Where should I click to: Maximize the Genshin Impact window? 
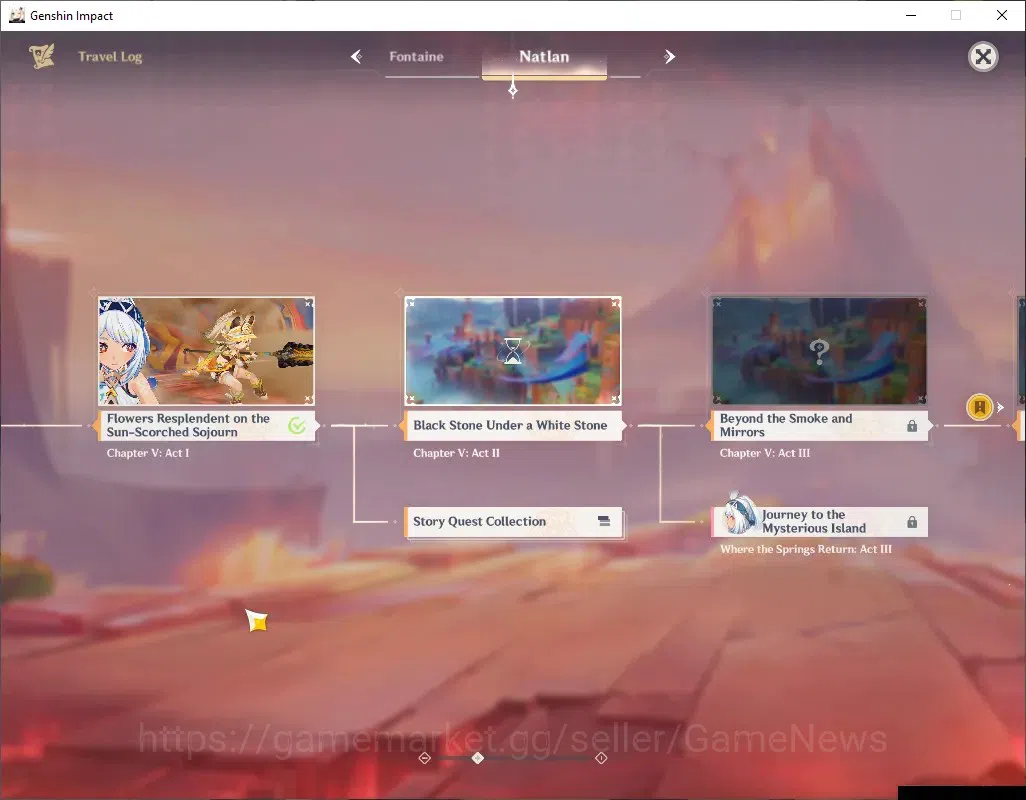point(956,15)
